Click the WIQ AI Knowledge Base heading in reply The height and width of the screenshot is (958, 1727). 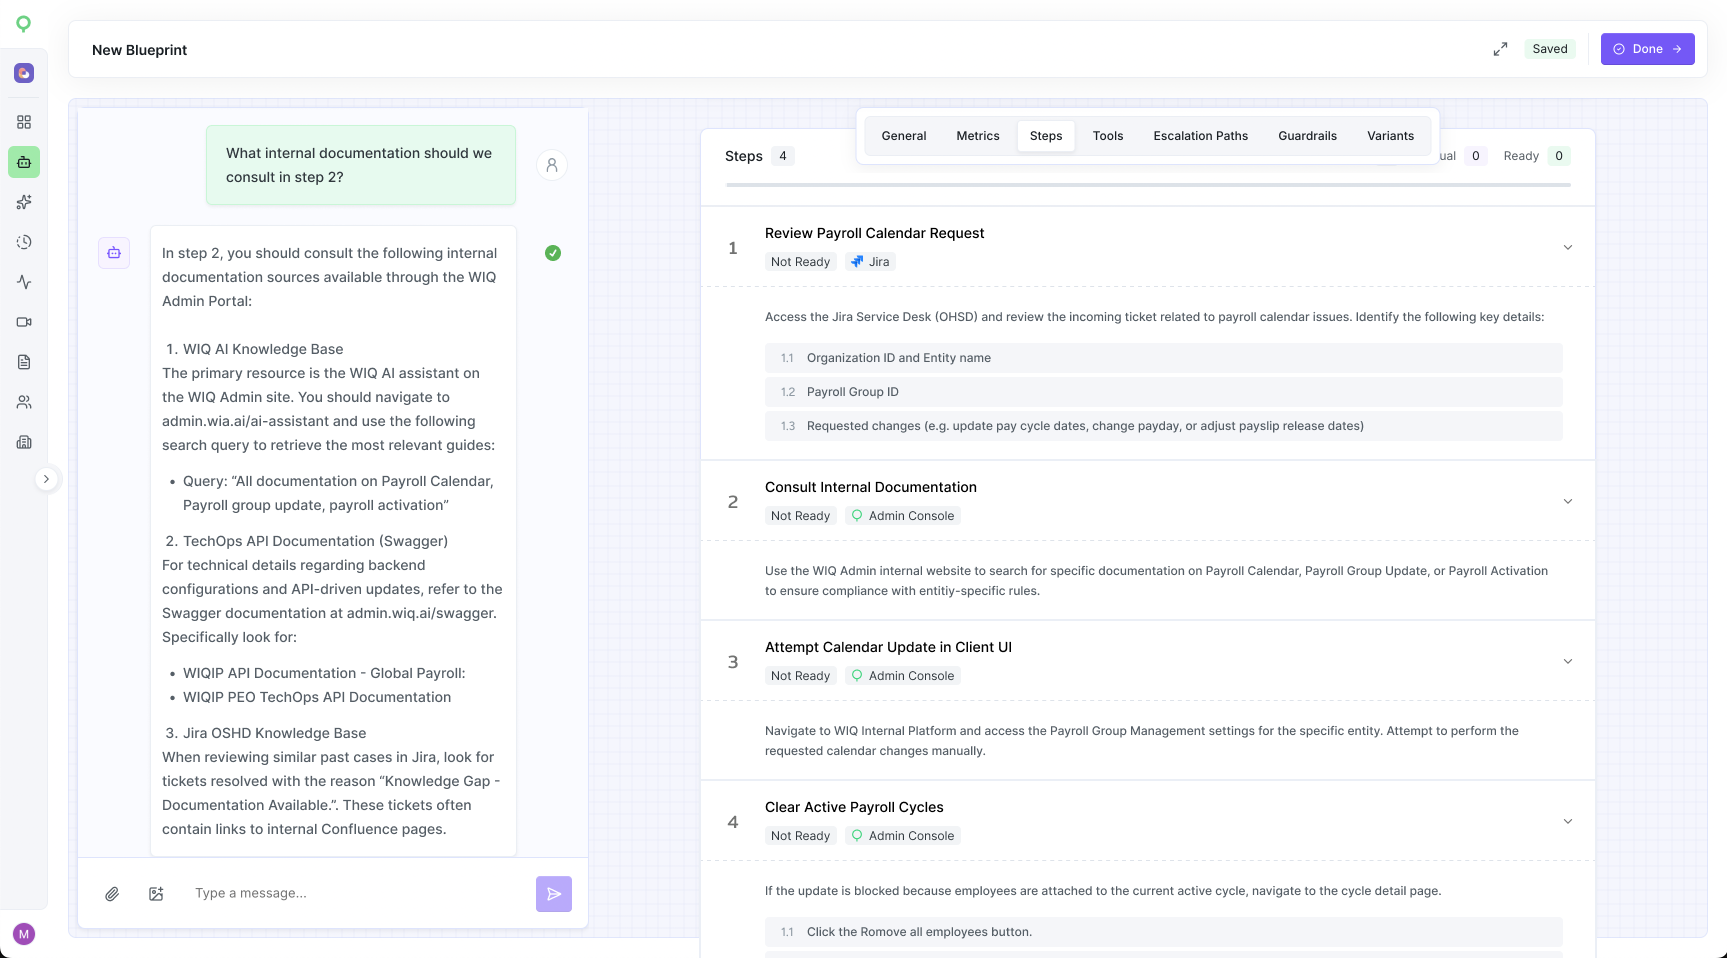tap(263, 349)
